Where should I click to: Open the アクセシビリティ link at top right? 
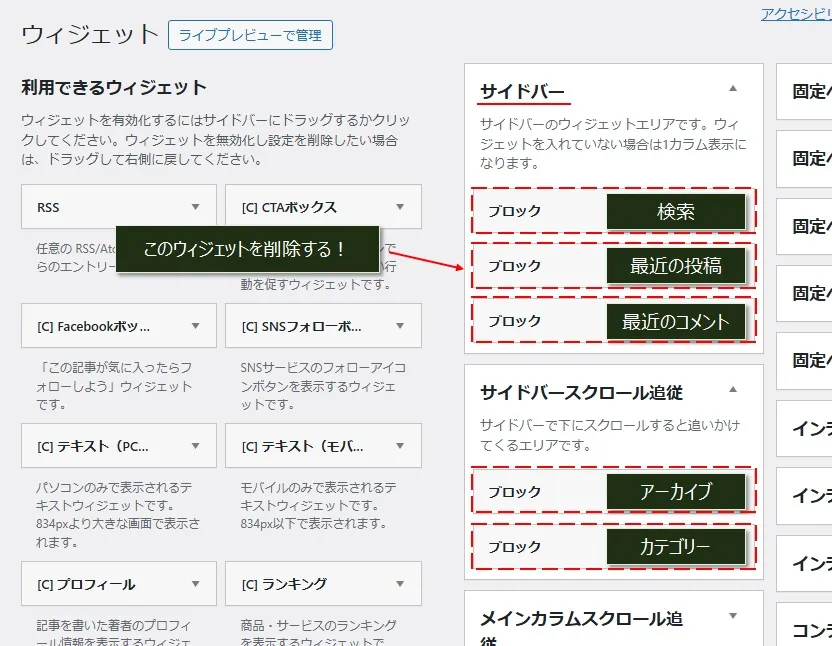[795, 13]
